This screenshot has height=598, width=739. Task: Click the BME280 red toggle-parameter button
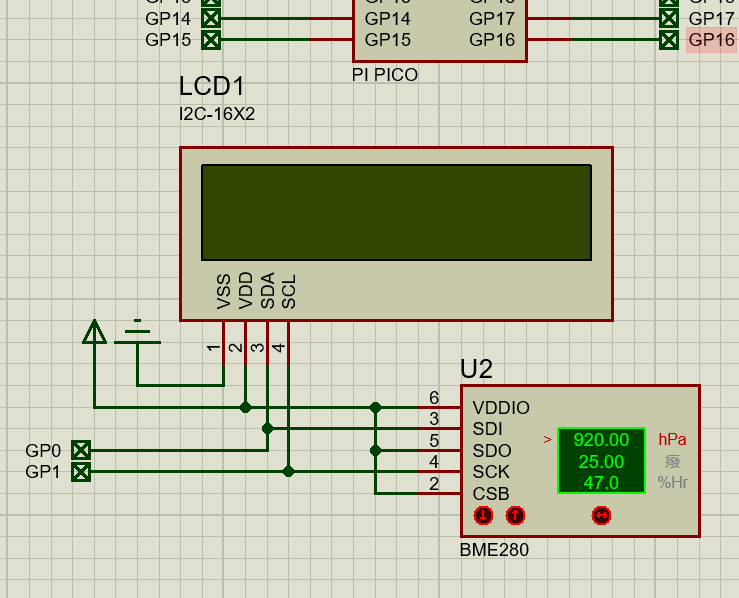(x=601, y=515)
